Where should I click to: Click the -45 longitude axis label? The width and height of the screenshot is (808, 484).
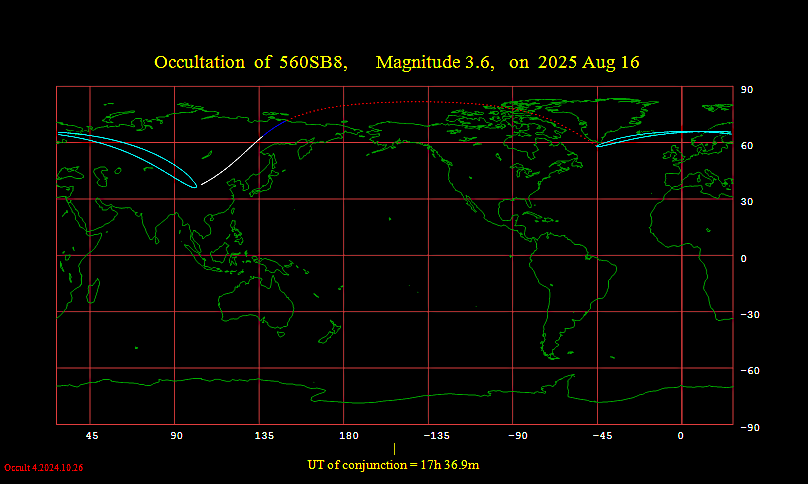(600, 436)
